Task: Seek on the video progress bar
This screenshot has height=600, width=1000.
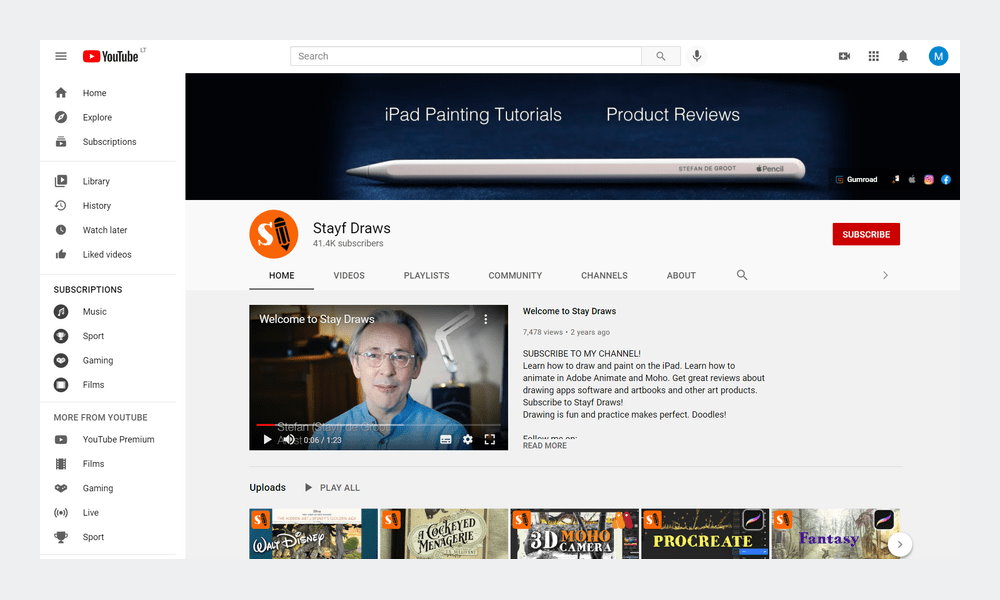Action: 378,425
